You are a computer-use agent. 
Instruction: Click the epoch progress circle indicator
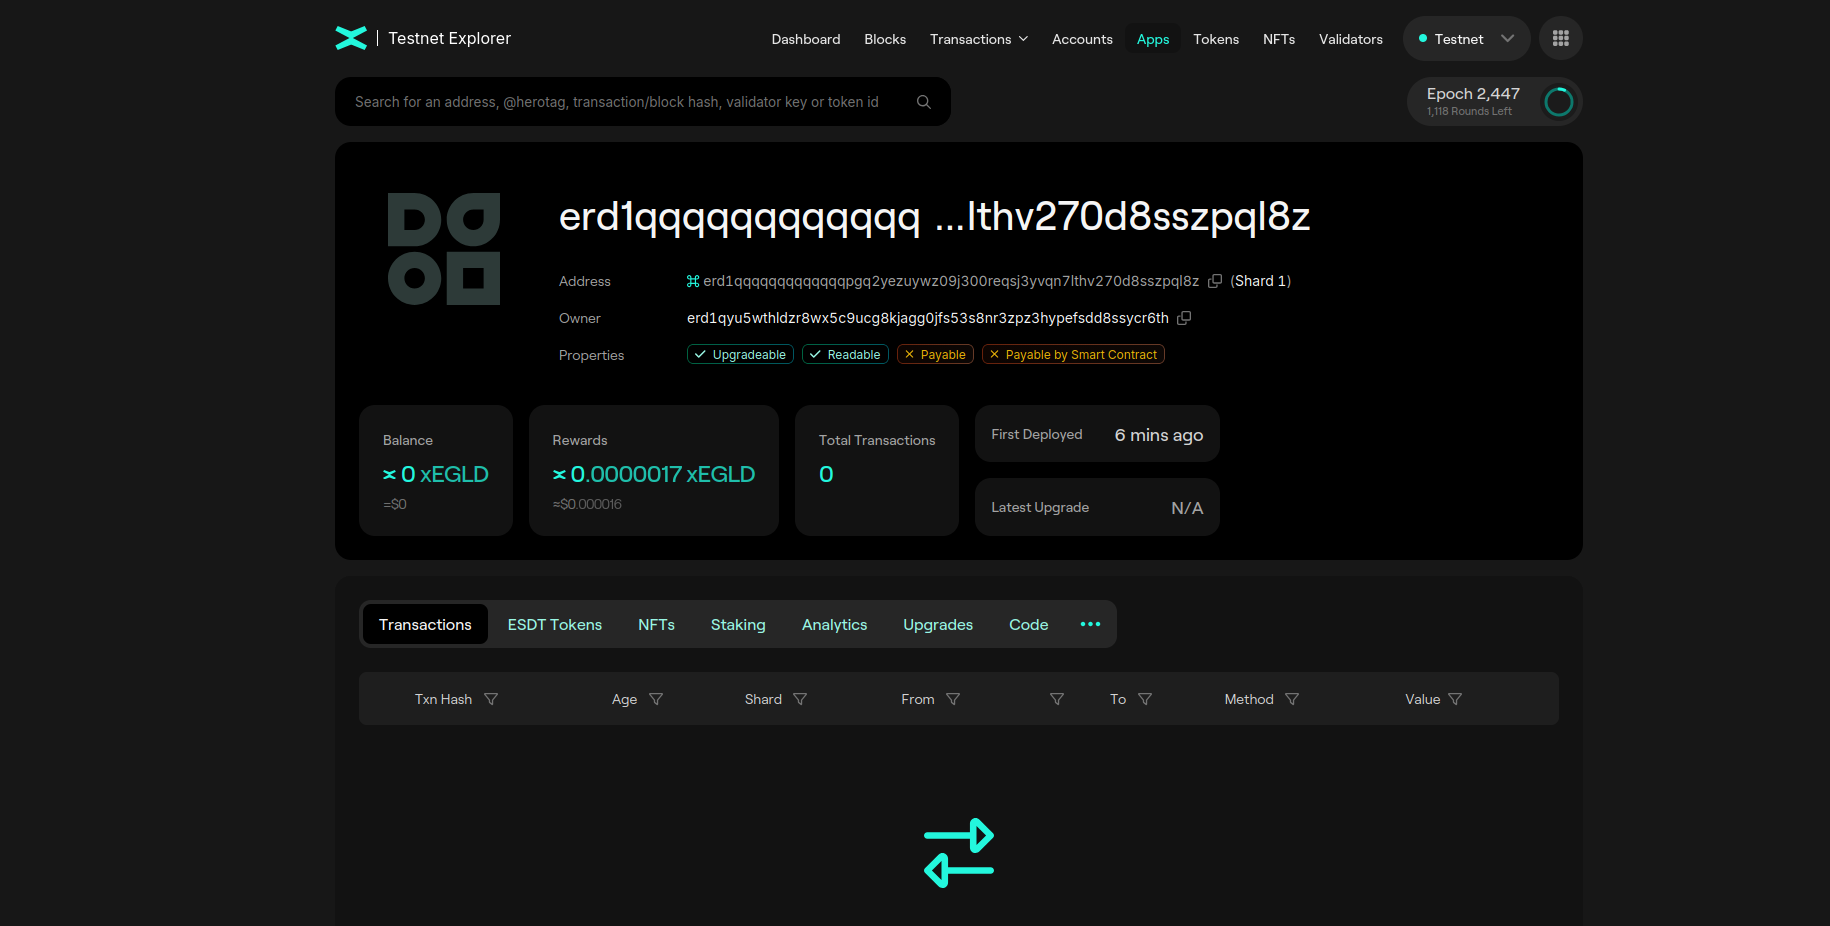tap(1557, 101)
